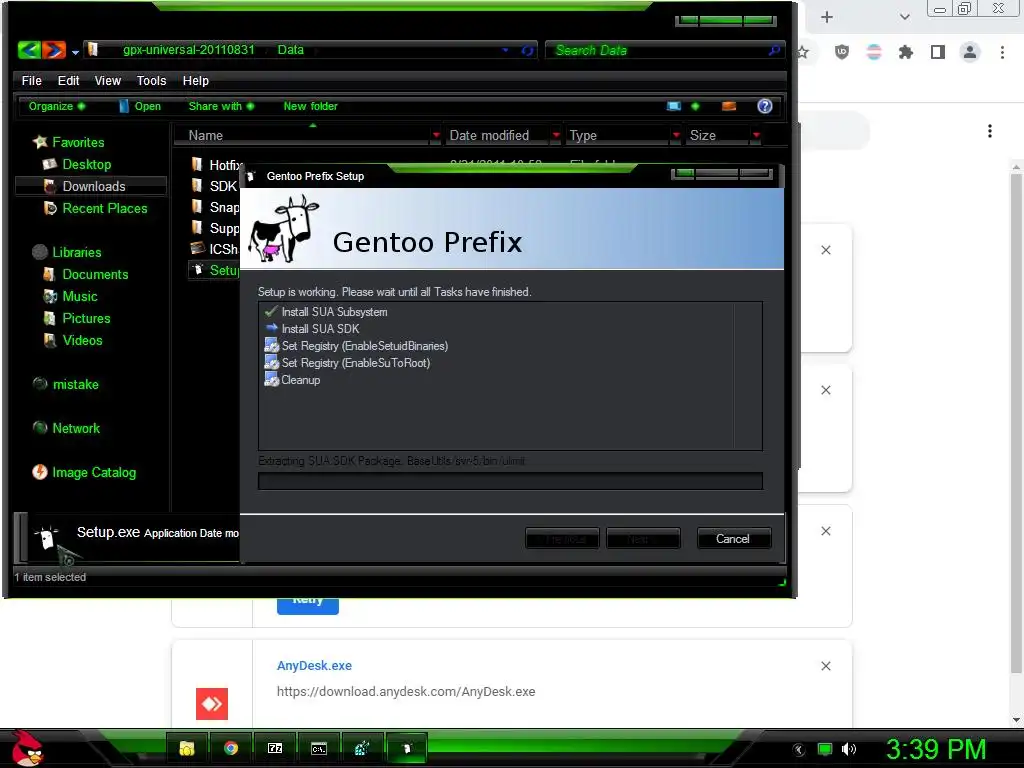This screenshot has height=768, width=1024.
Task: Open the address bar history dropdown
Action: coord(505,50)
